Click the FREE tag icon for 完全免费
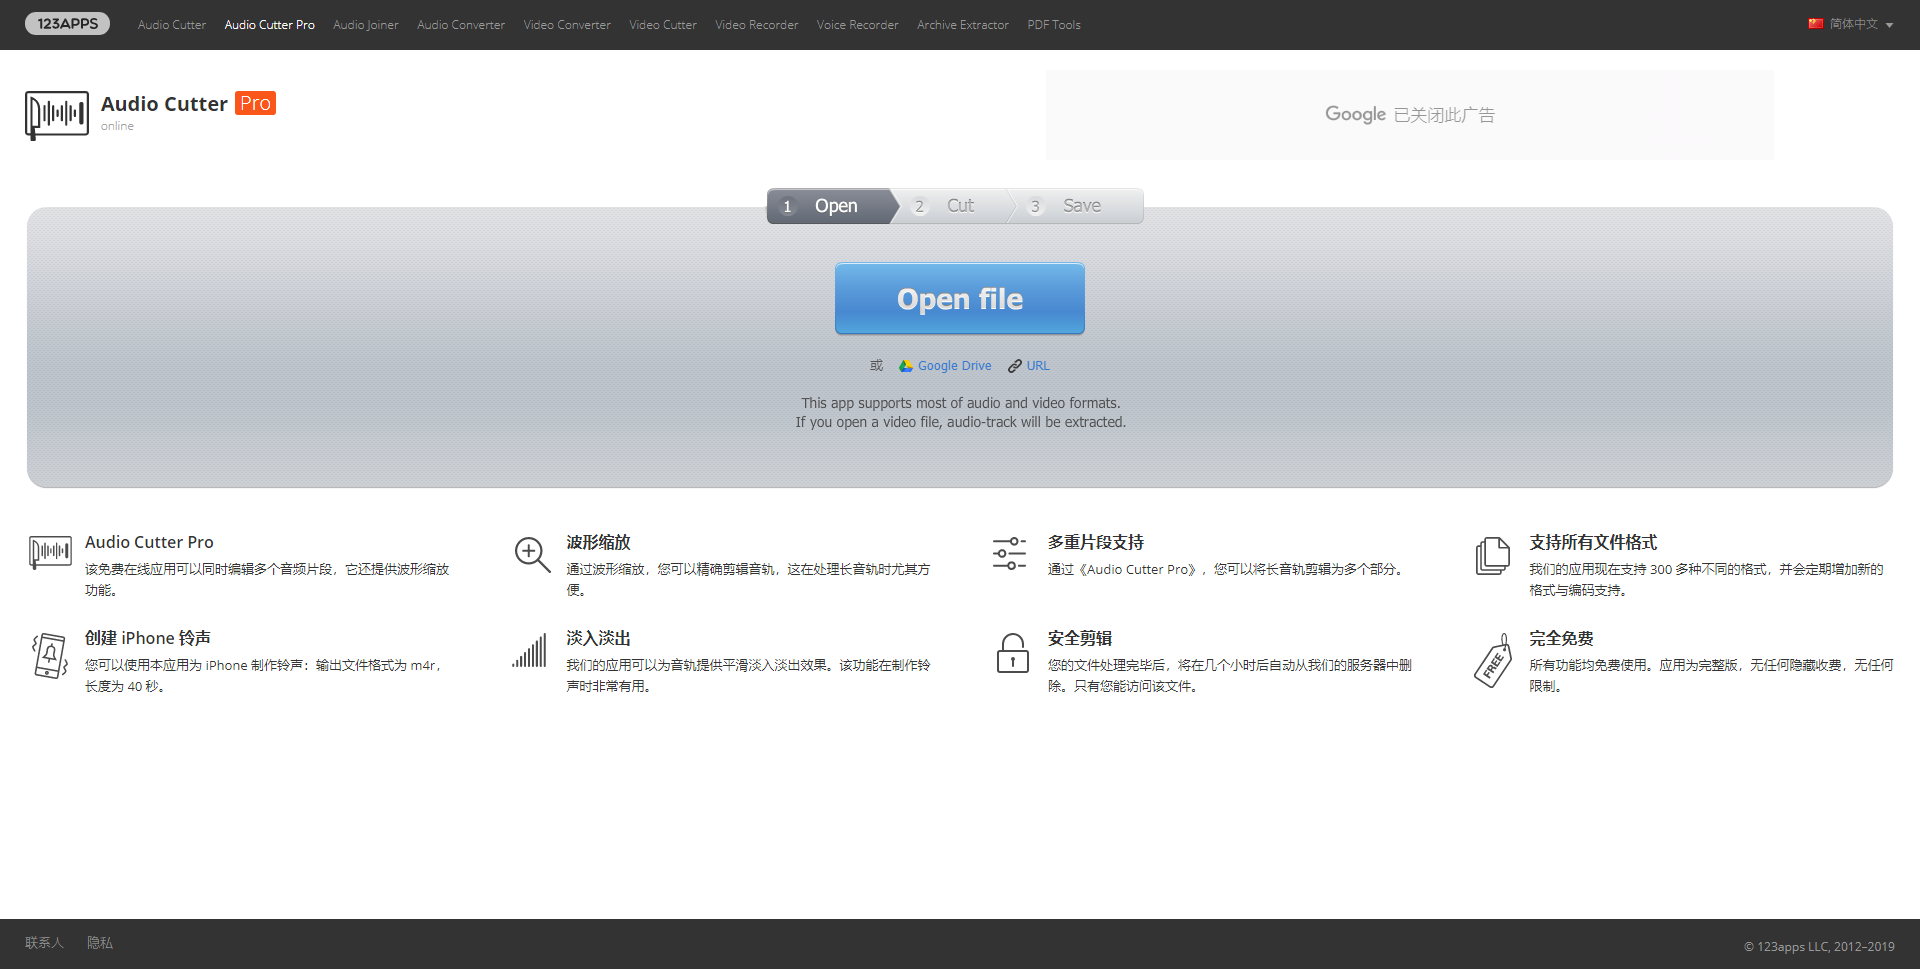Image resolution: width=1920 pixels, height=969 pixels. 1493,660
